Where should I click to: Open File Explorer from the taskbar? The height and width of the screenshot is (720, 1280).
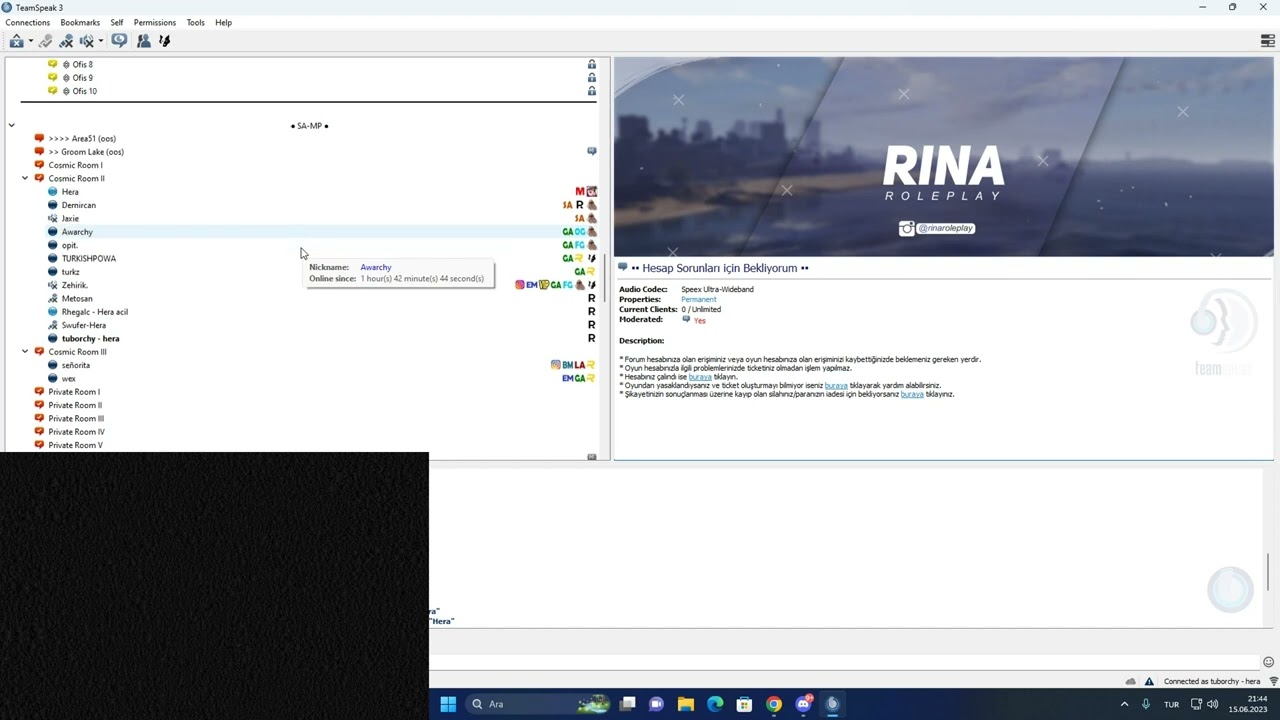[686, 704]
